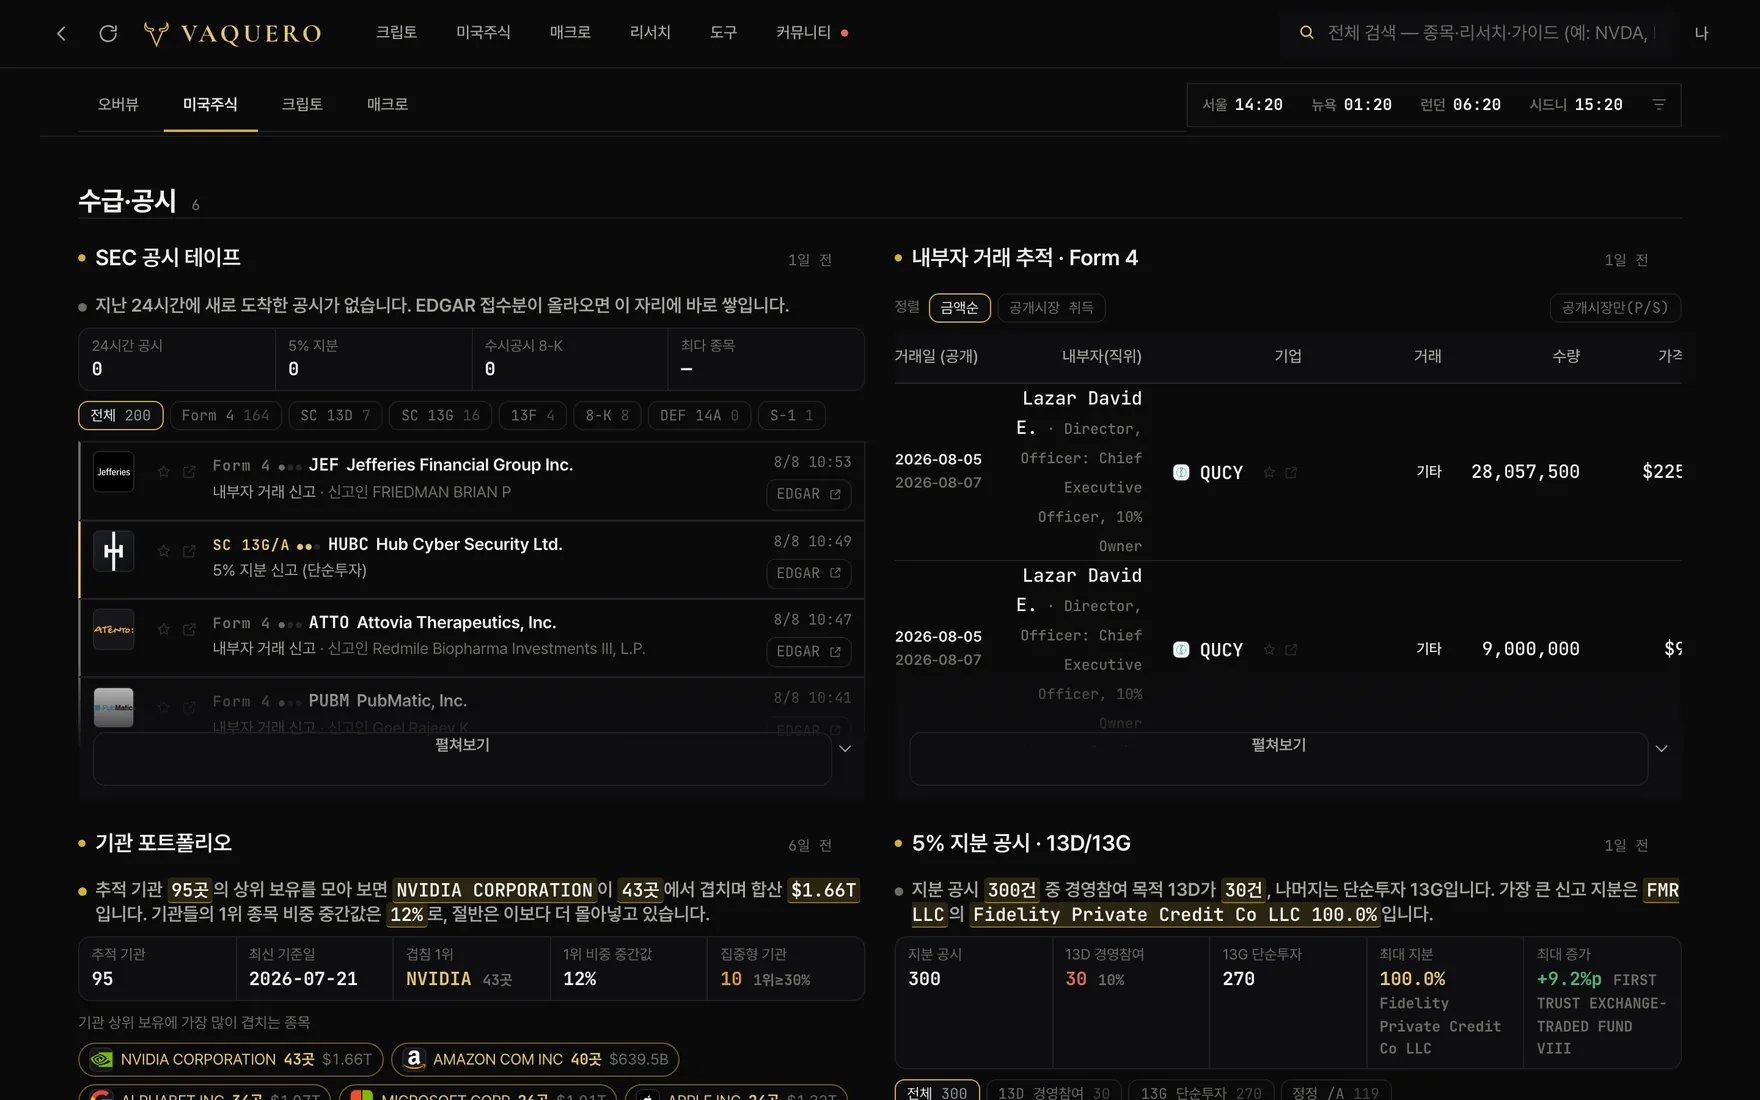The width and height of the screenshot is (1760, 1100).
Task: Open NVIDIA CORPORATION 43곳 holdings chip
Action: [231, 1059]
